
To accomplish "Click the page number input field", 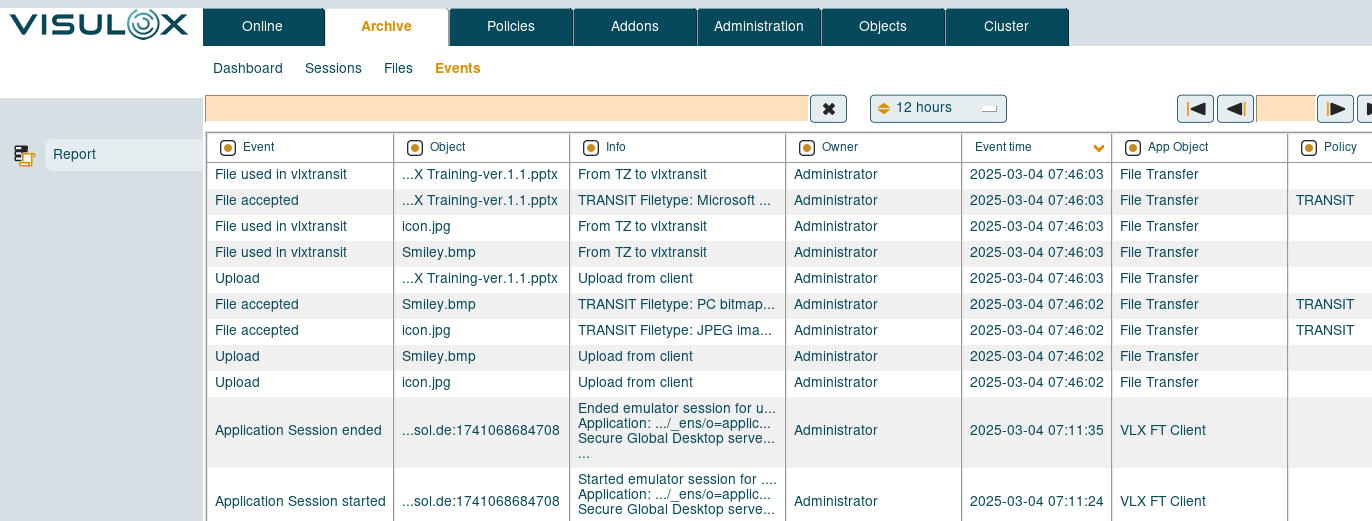I will pyautogui.click(x=1285, y=109).
